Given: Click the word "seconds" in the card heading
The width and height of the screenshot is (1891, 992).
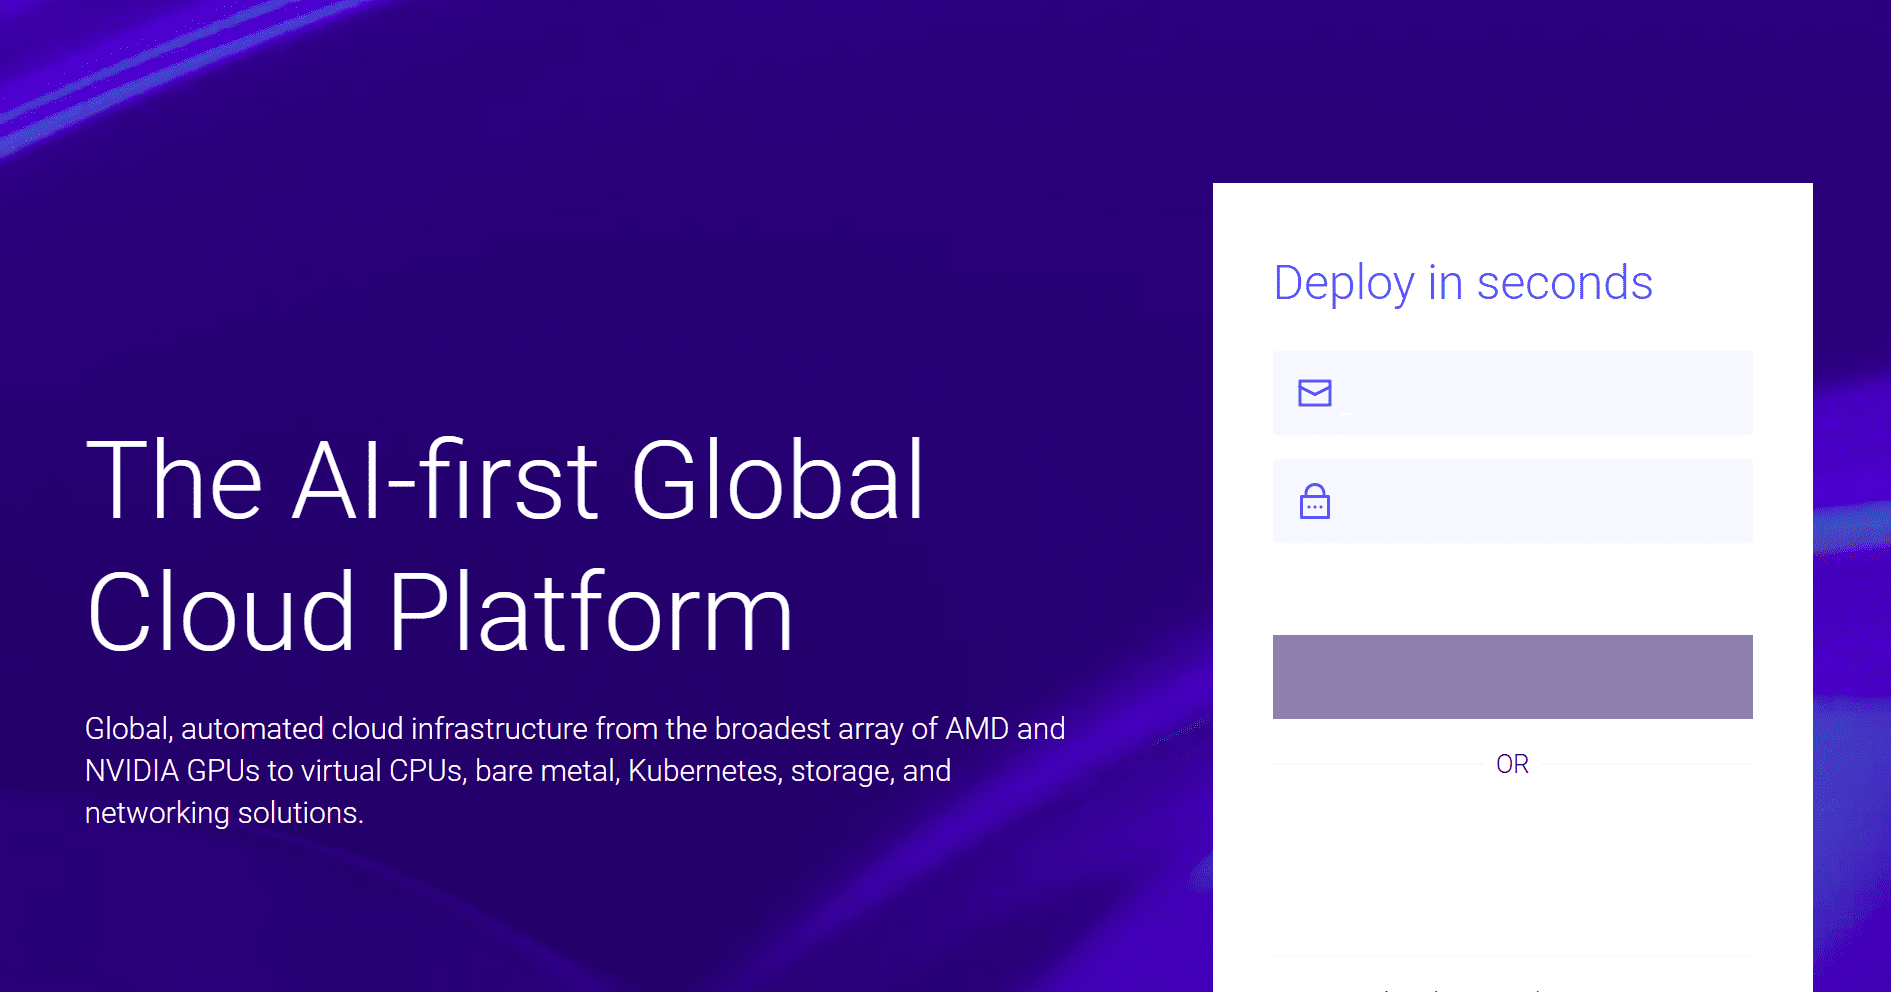Looking at the screenshot, I should tap(1564, 283).
